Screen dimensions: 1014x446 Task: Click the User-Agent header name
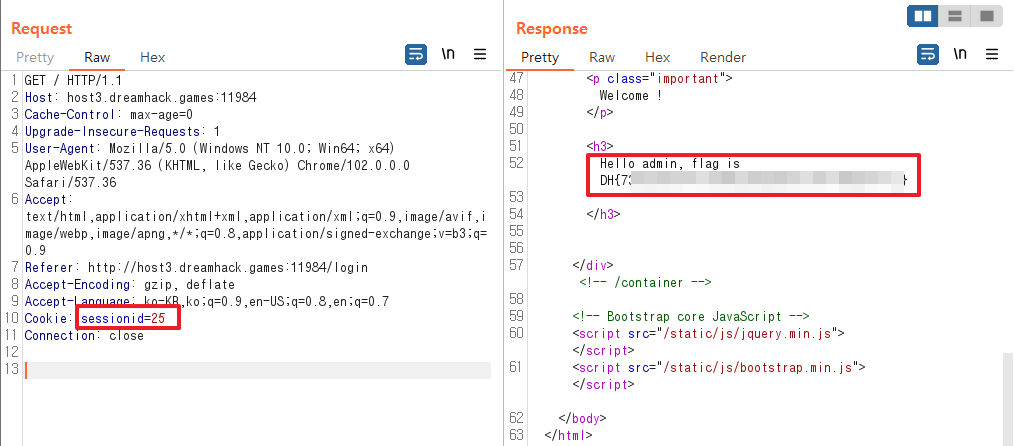tap(59, 149)
